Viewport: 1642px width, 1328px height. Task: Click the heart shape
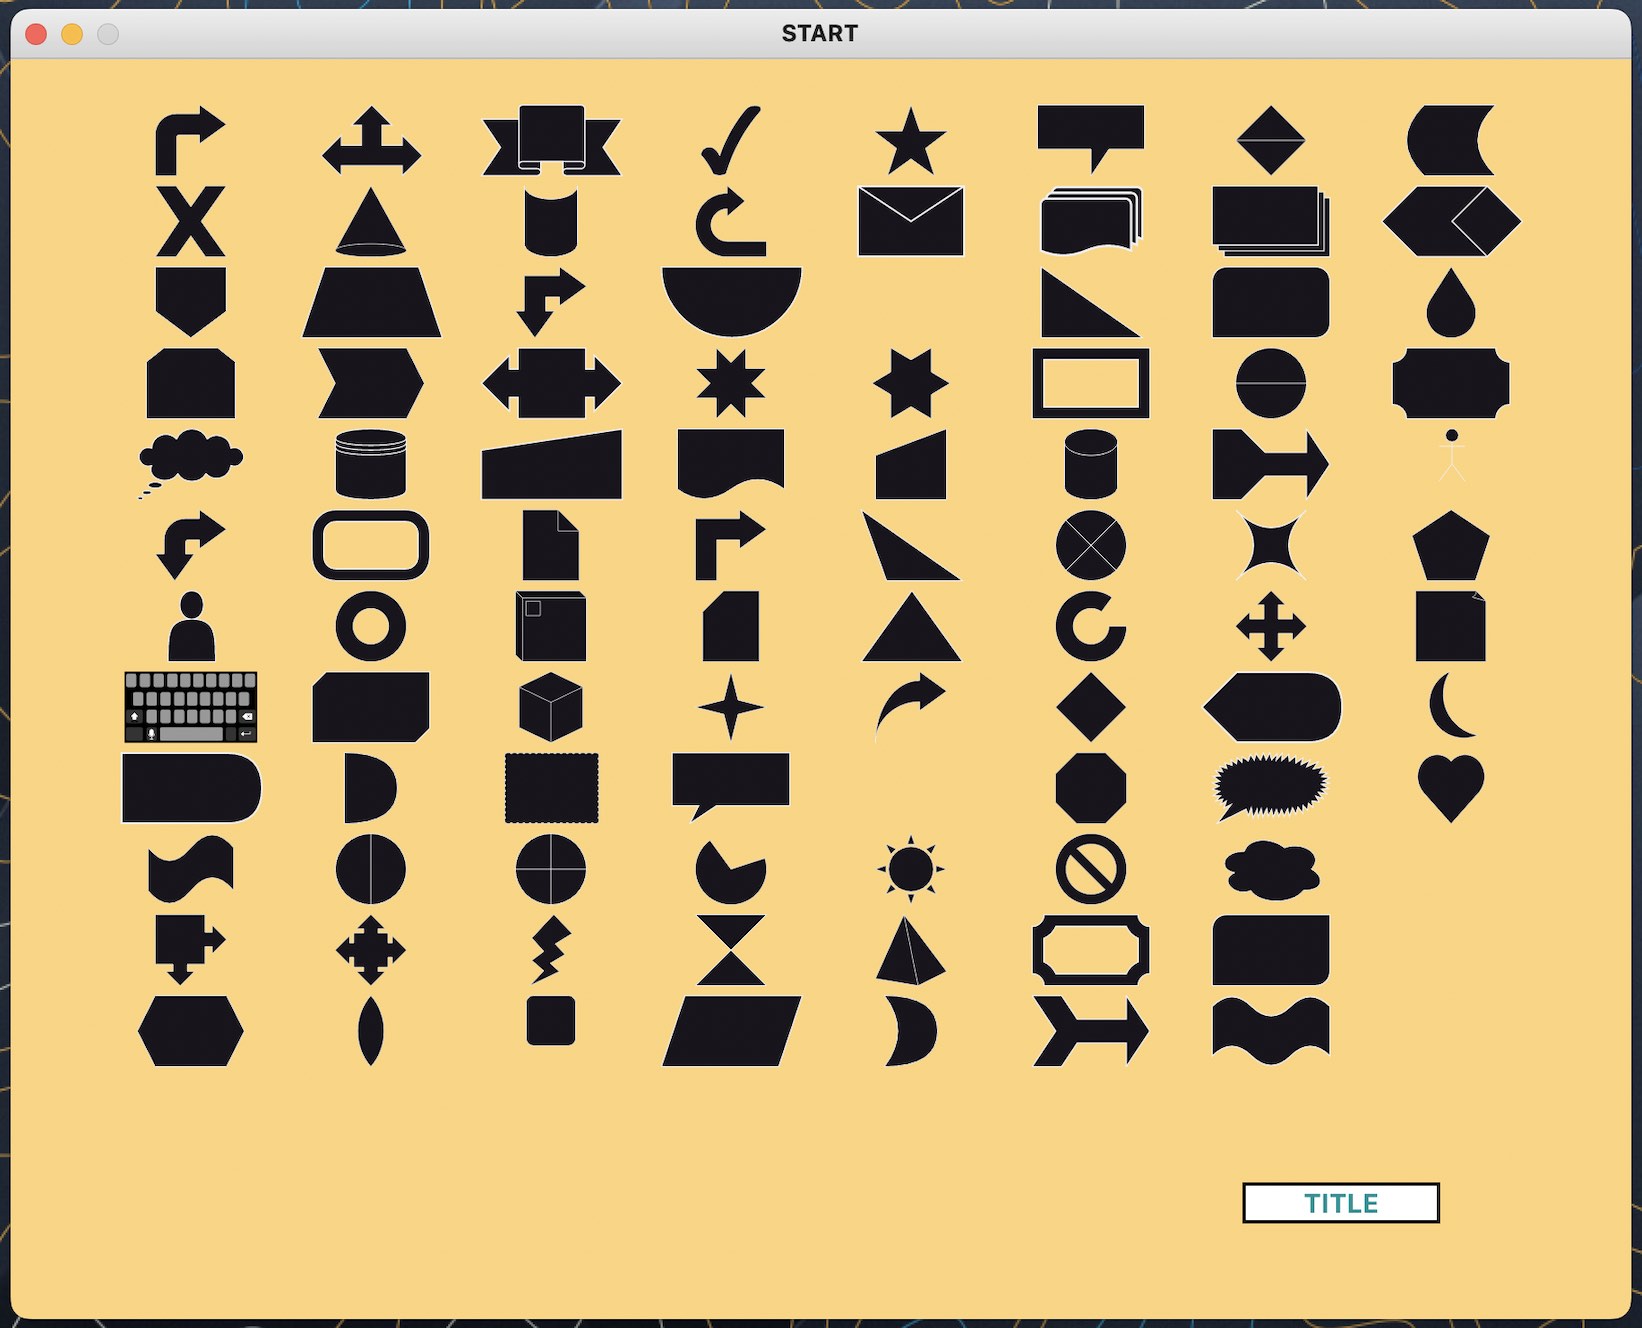pyautogui.click(x=1450, y=788)
